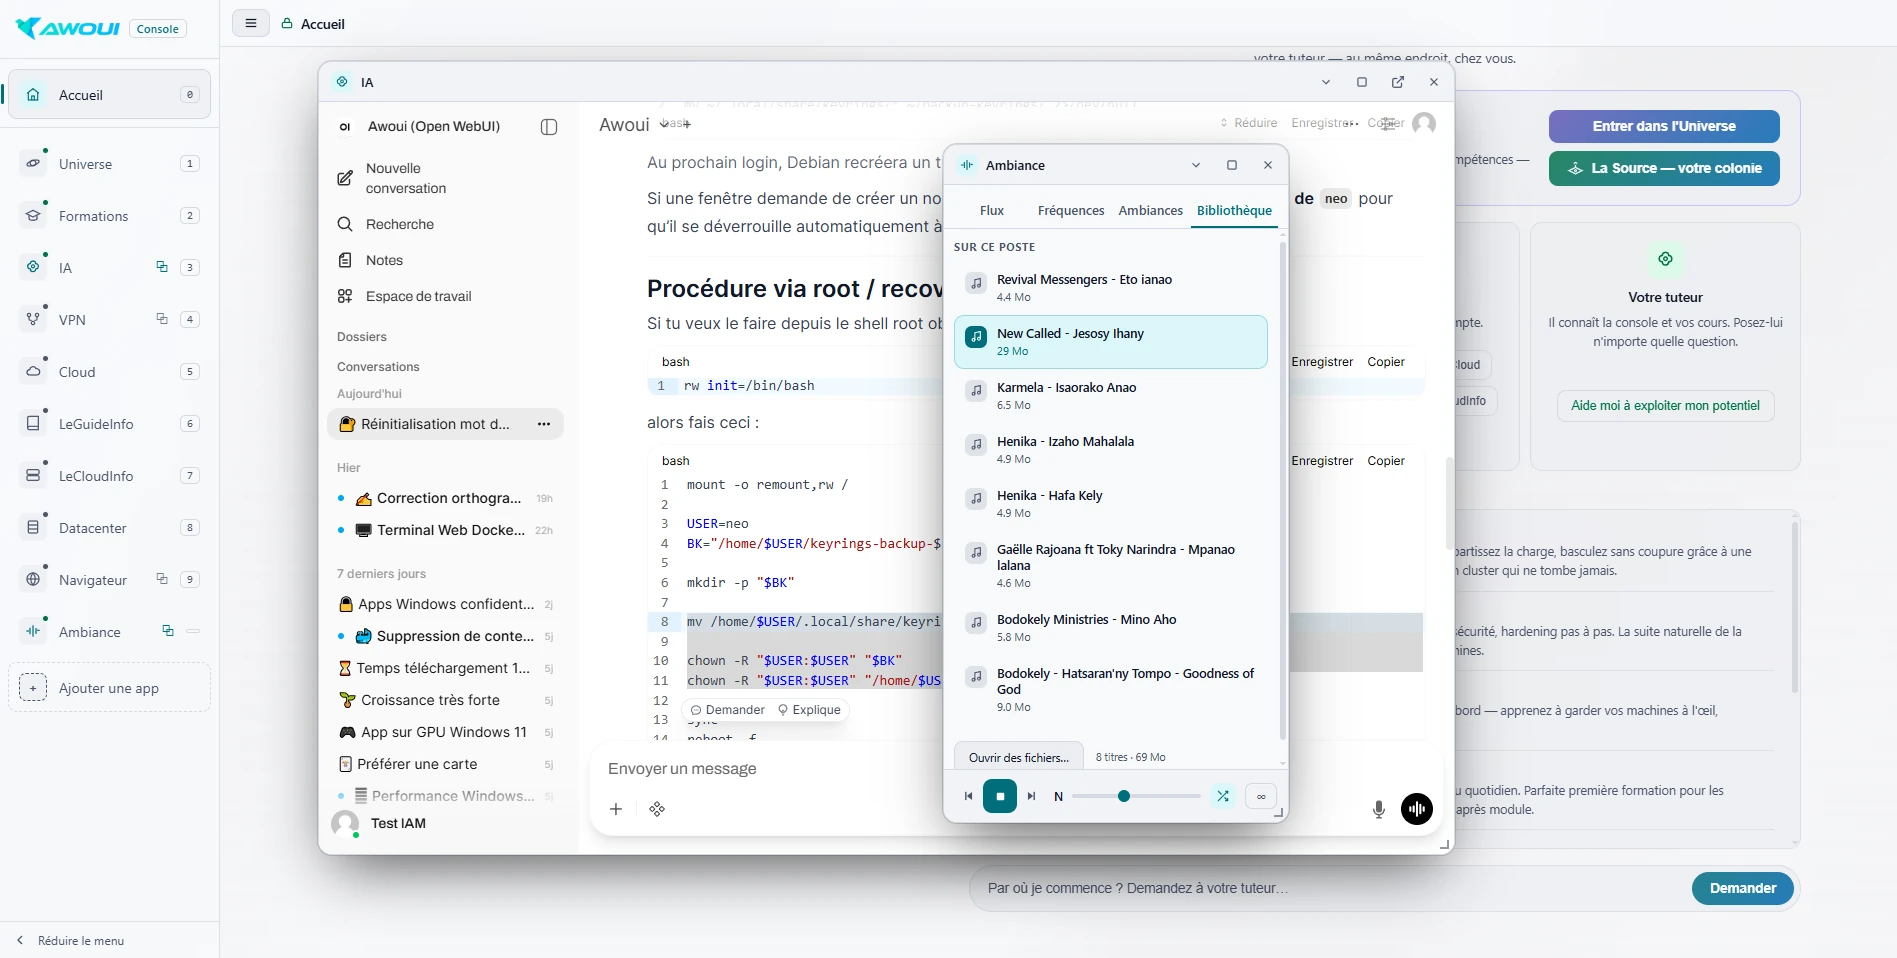Image resolution: width=1897 pixels, height=958 pixels.
Task: Open options menu for Réinitialisation mot conversation
Action: click(544, 424)
